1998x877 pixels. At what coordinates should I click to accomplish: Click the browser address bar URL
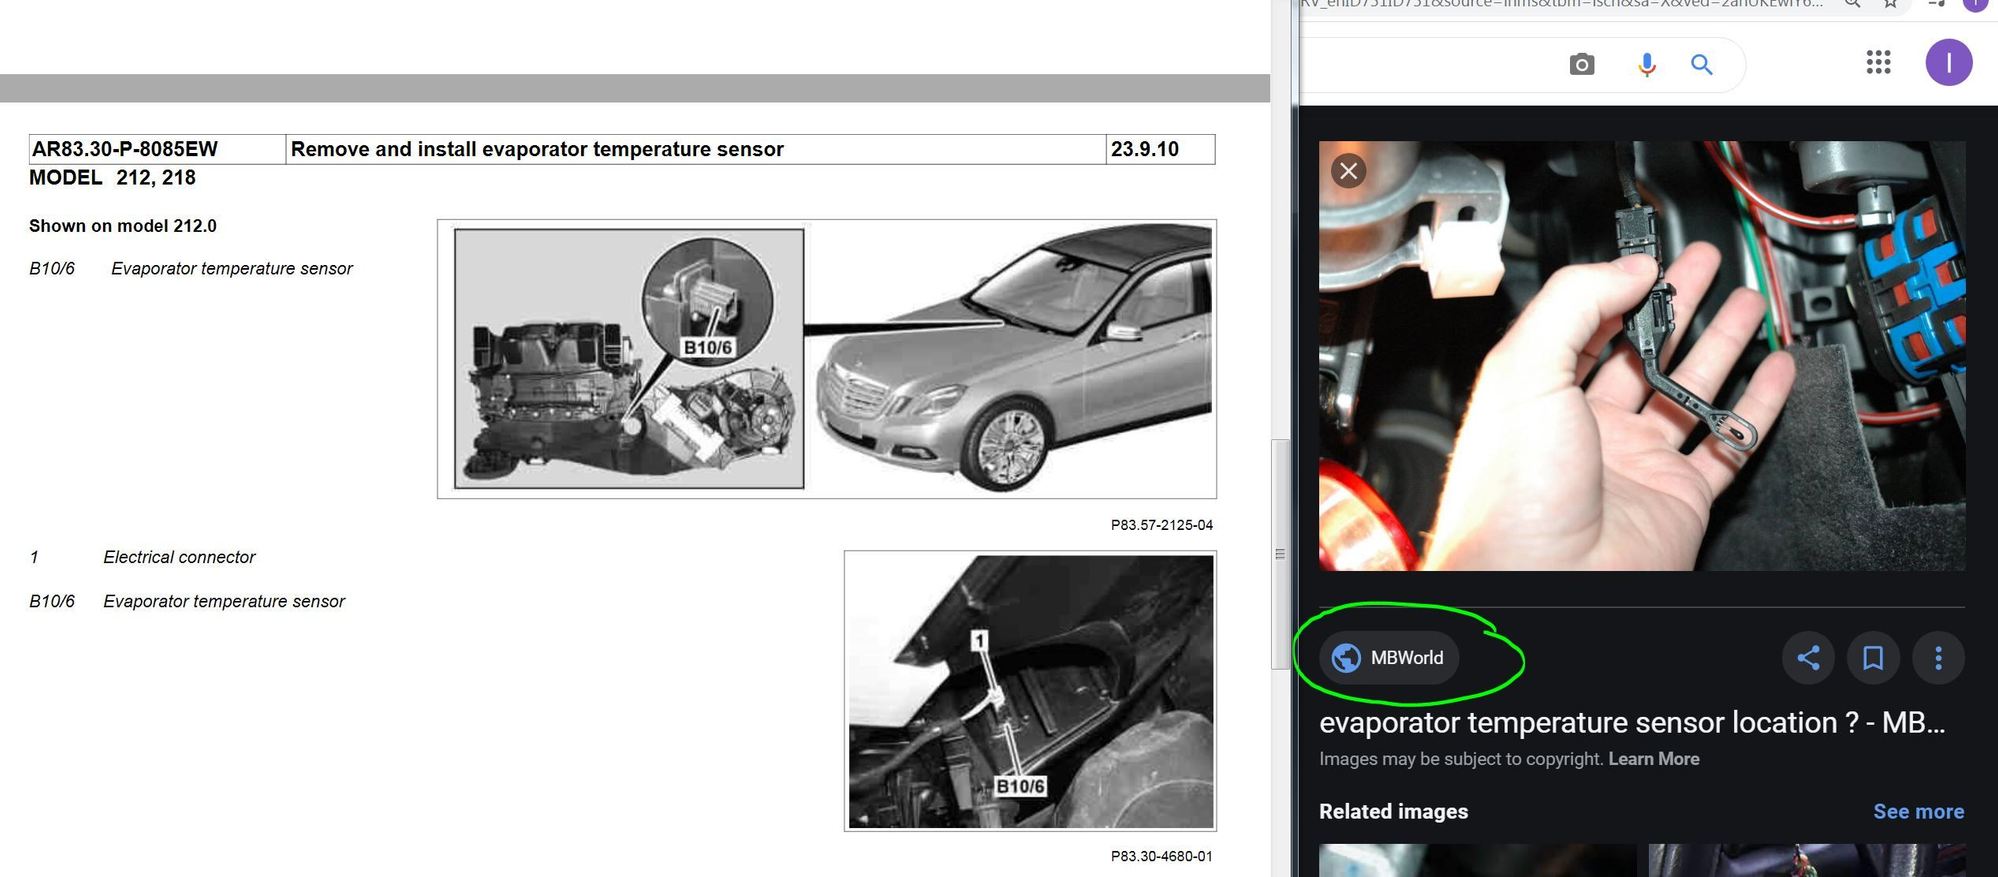1560,4
